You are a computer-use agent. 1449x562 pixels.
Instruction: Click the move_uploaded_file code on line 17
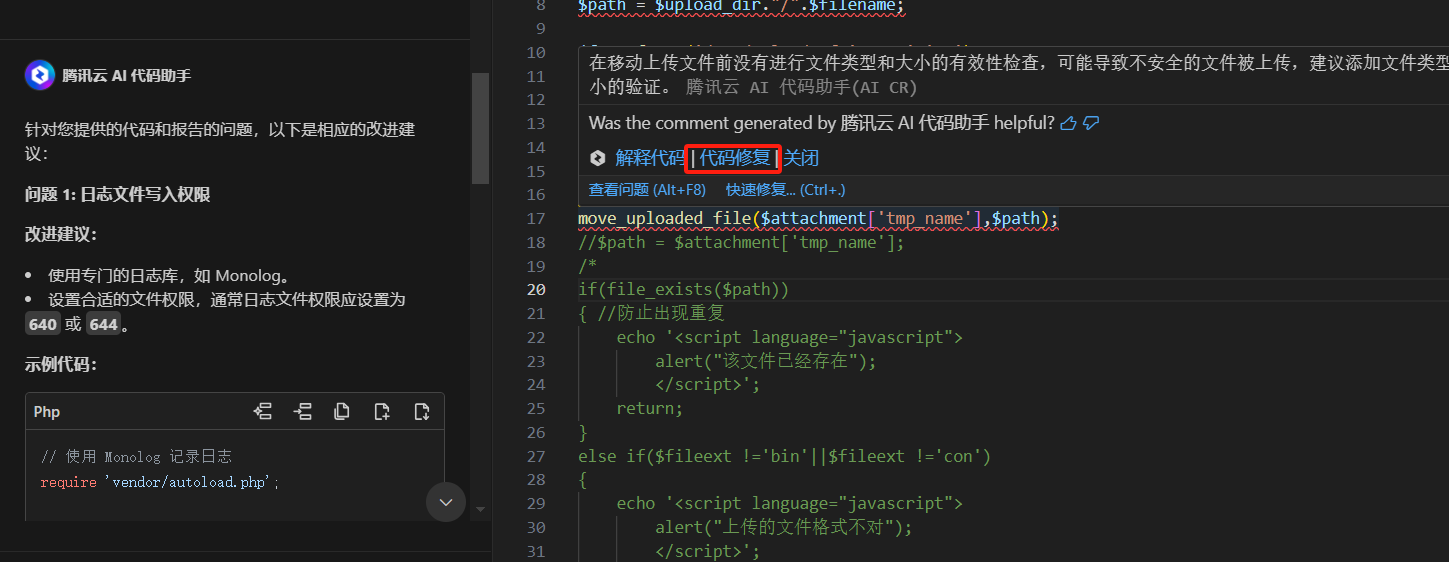click(x=818, y=218)
